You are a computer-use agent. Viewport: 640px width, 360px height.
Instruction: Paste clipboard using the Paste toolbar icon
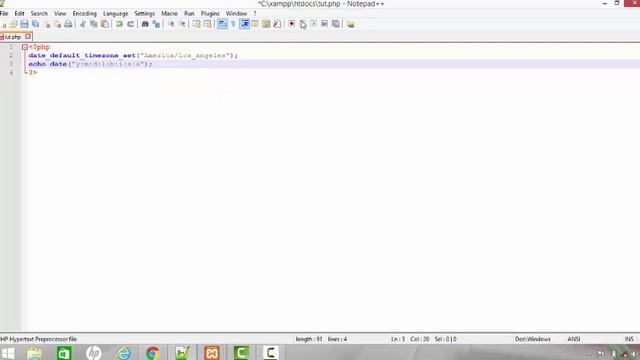104,24
